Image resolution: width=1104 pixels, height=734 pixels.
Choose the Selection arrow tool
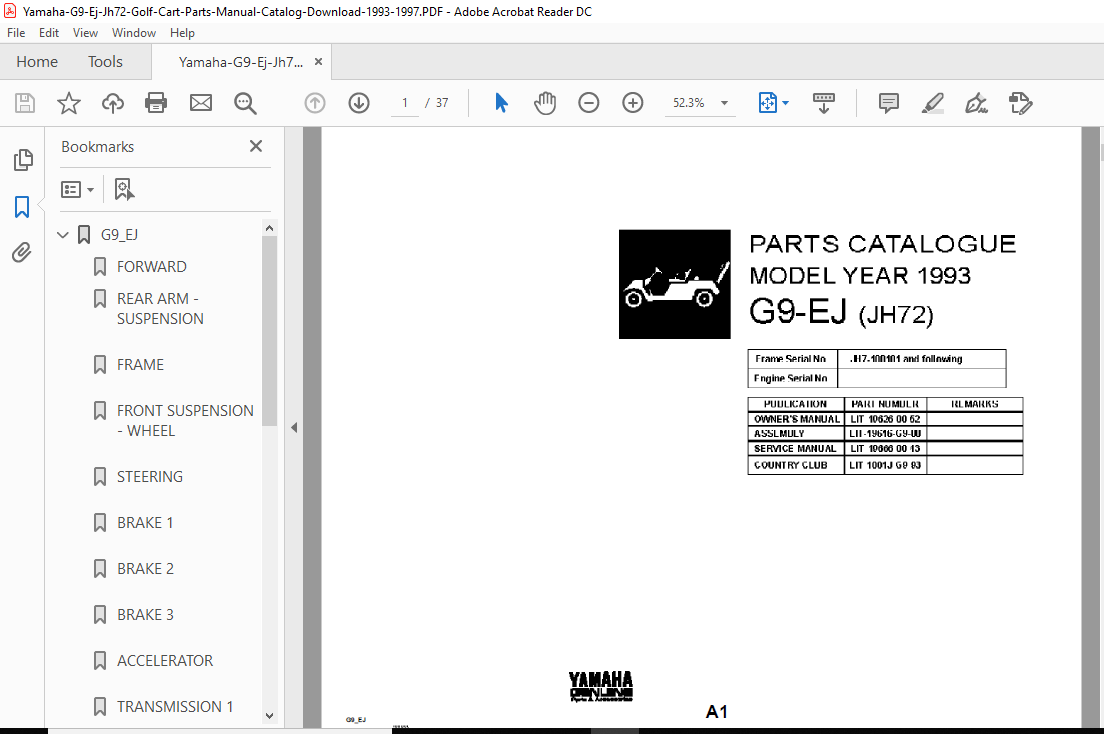tap(501, 103)
